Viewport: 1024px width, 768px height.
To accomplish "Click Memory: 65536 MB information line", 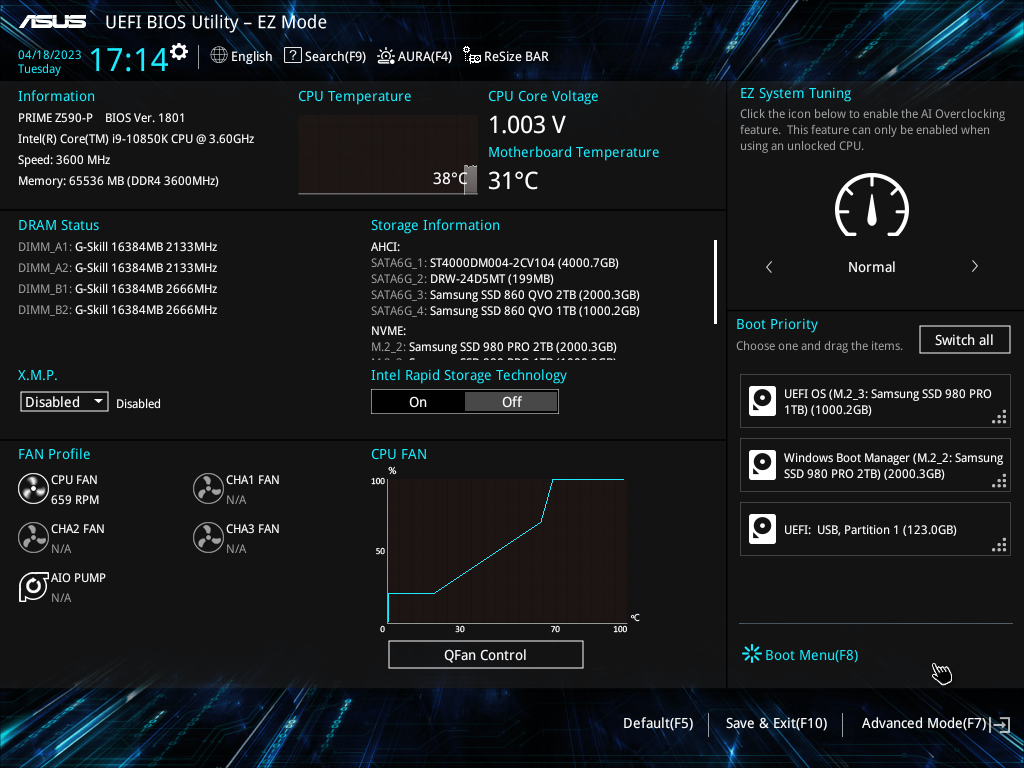I will pyautogui.click(x=118, y=181).
